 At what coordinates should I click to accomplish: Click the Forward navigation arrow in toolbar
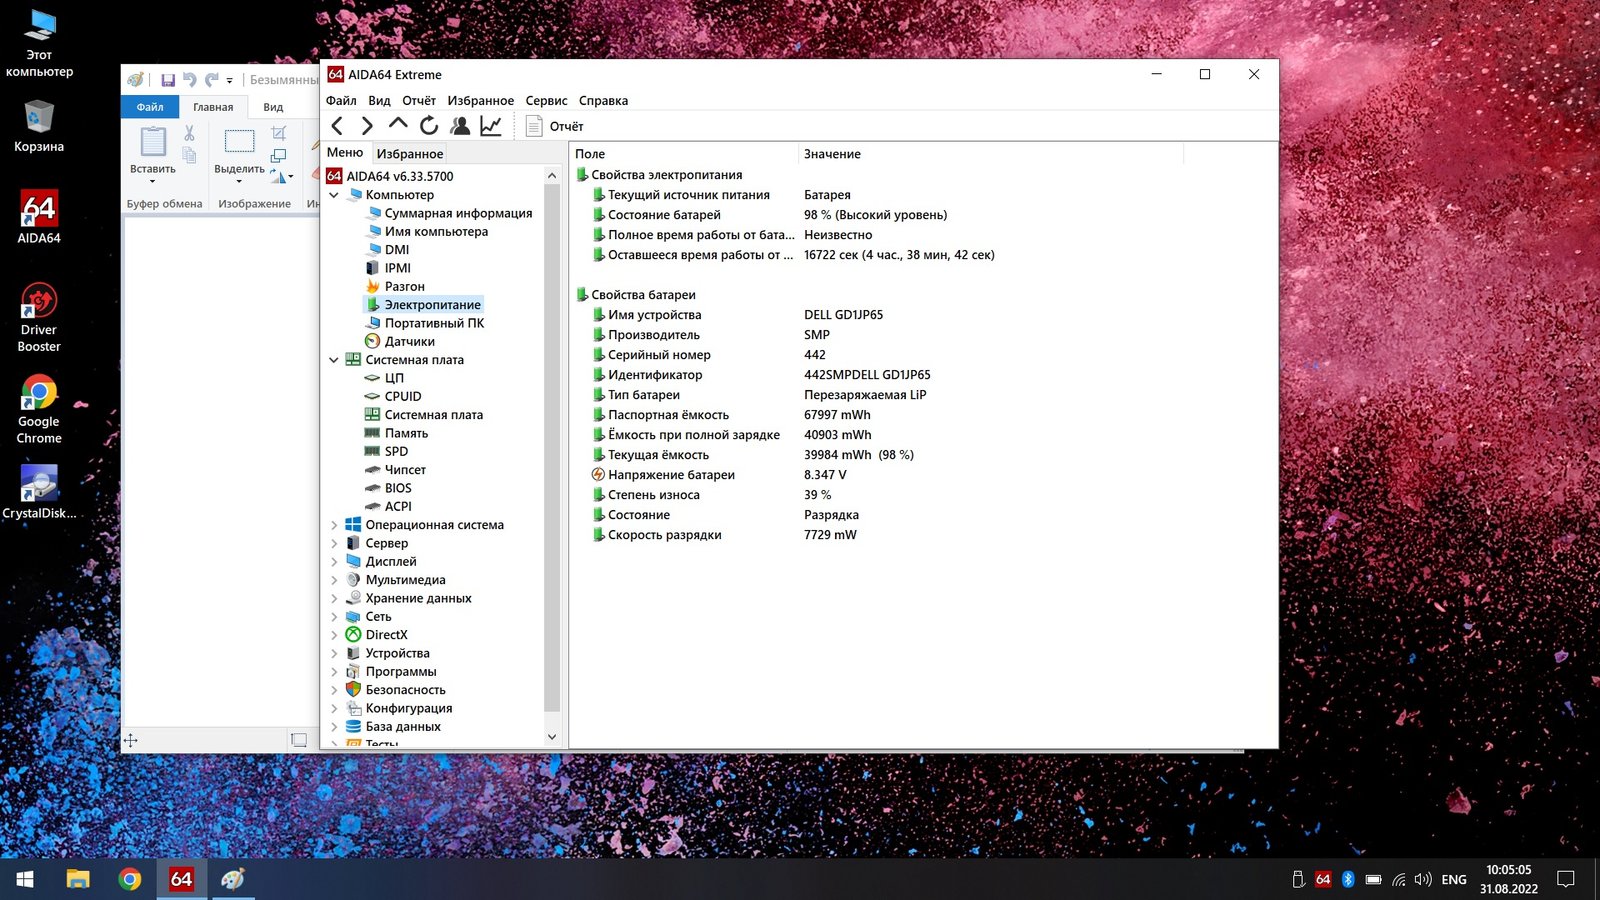[367, 126]
